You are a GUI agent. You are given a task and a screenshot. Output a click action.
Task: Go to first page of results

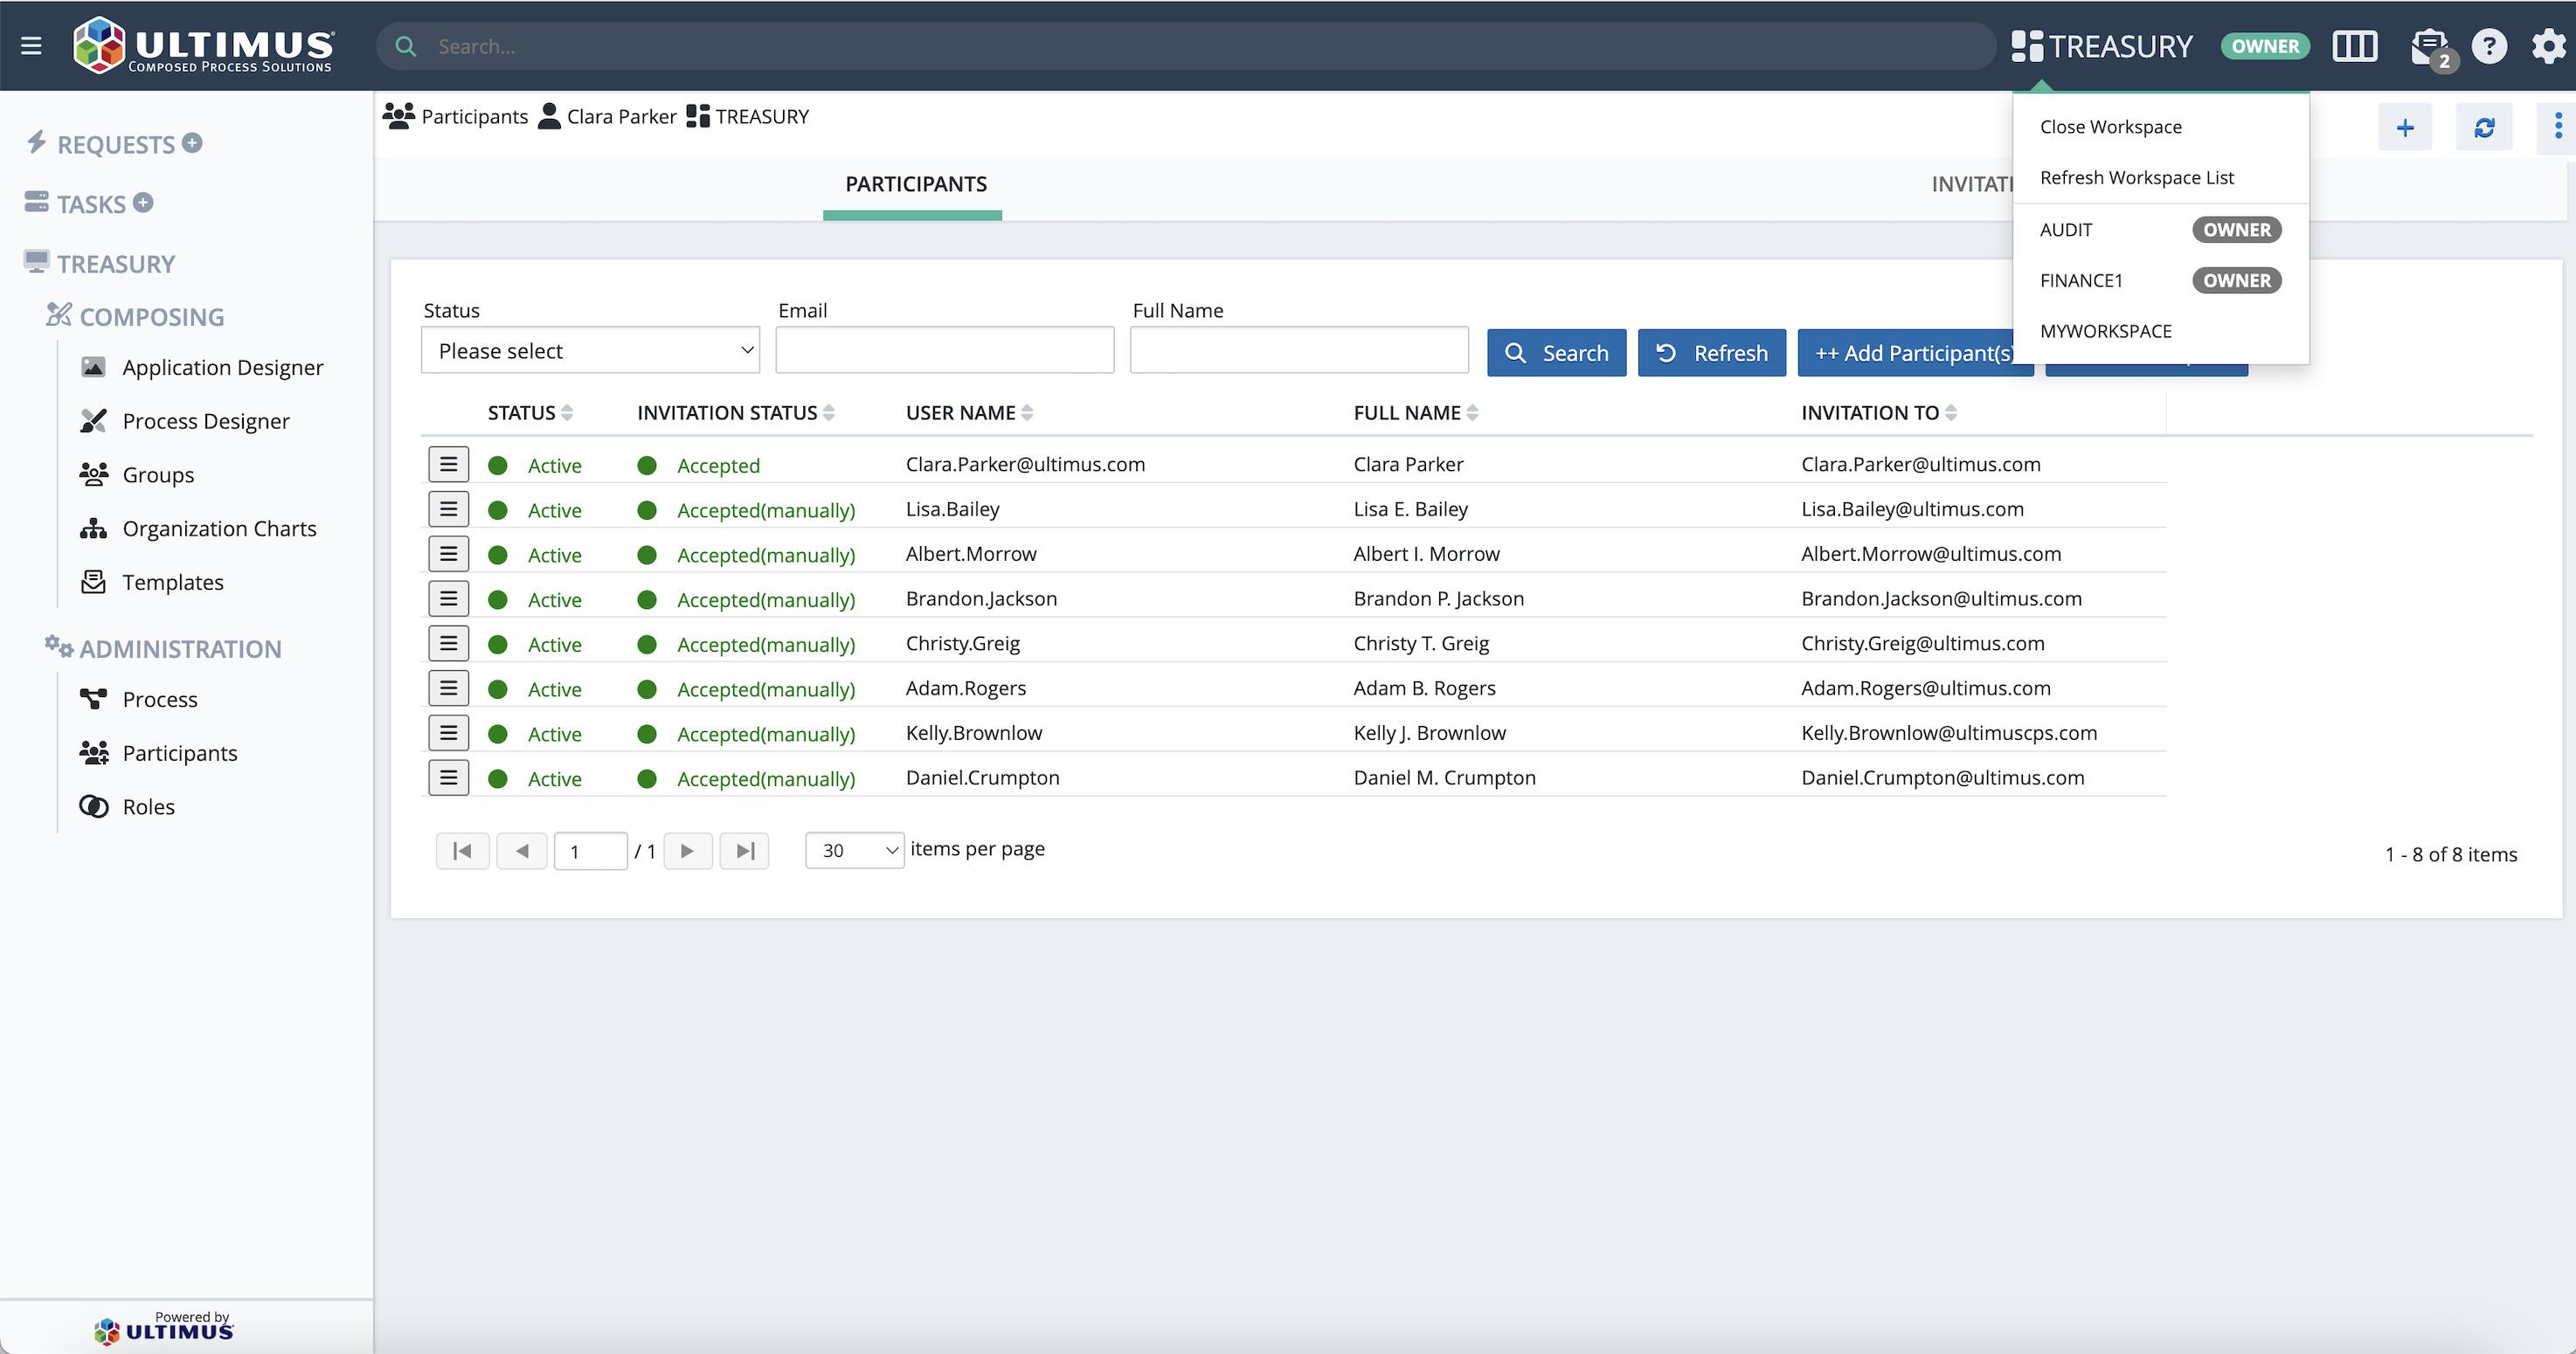462,851
